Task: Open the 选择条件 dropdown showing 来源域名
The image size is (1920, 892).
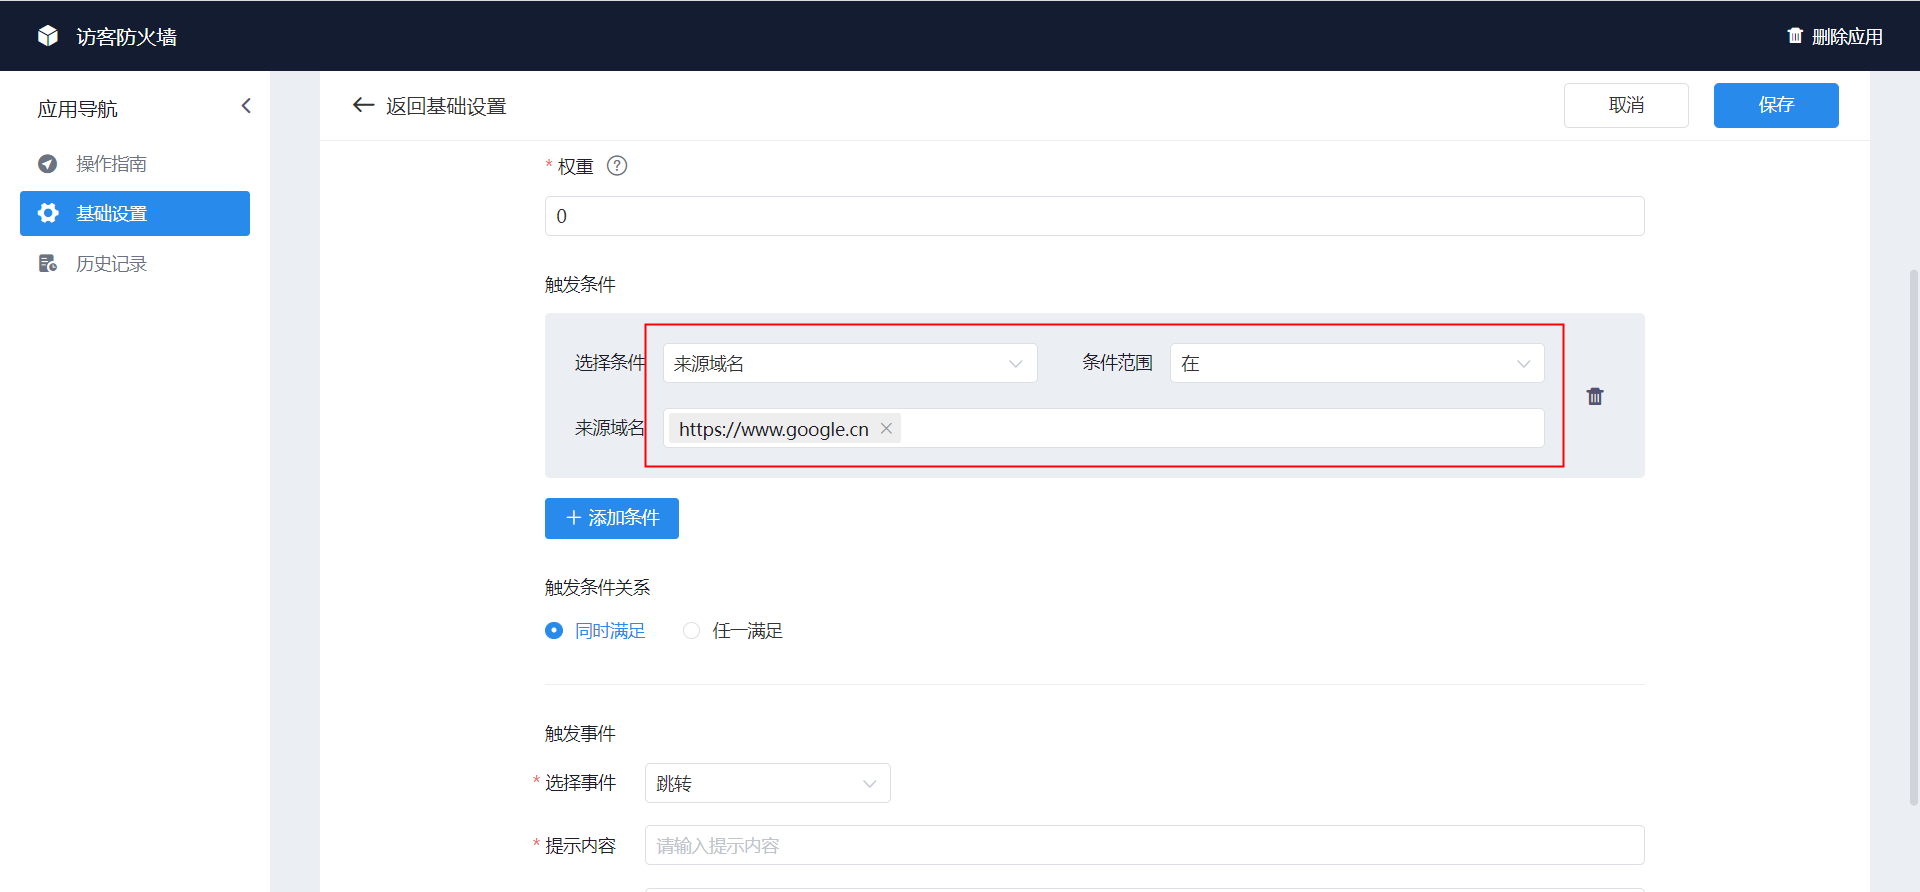Action: 850,363
